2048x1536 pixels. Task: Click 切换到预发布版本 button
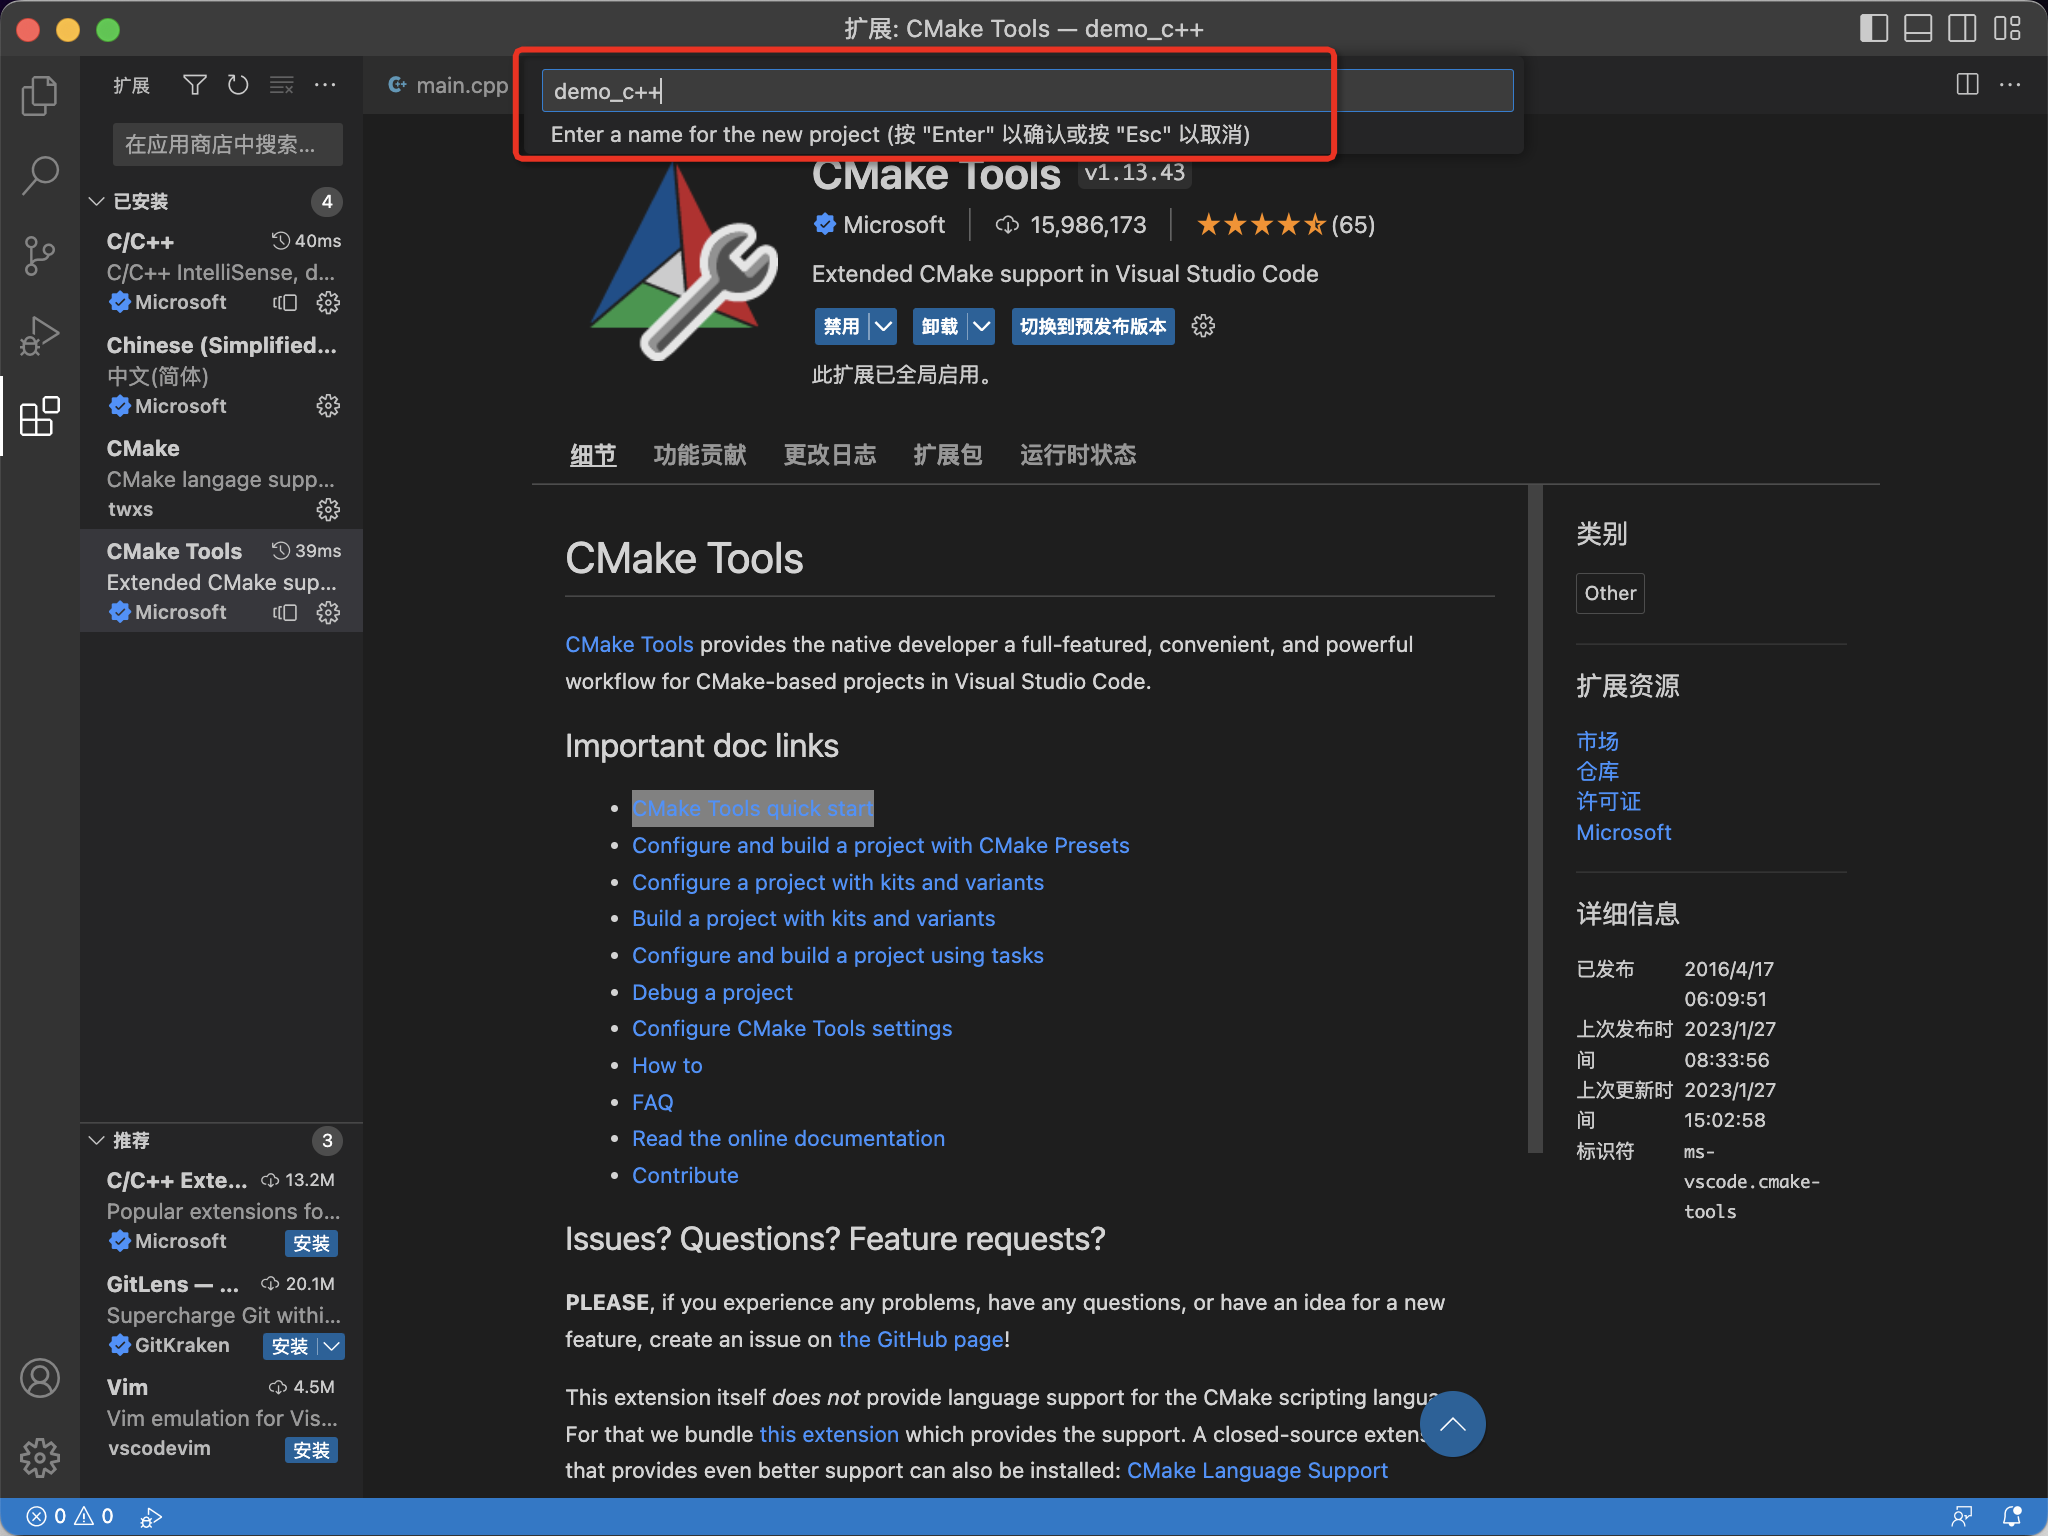click(1093, 326)
